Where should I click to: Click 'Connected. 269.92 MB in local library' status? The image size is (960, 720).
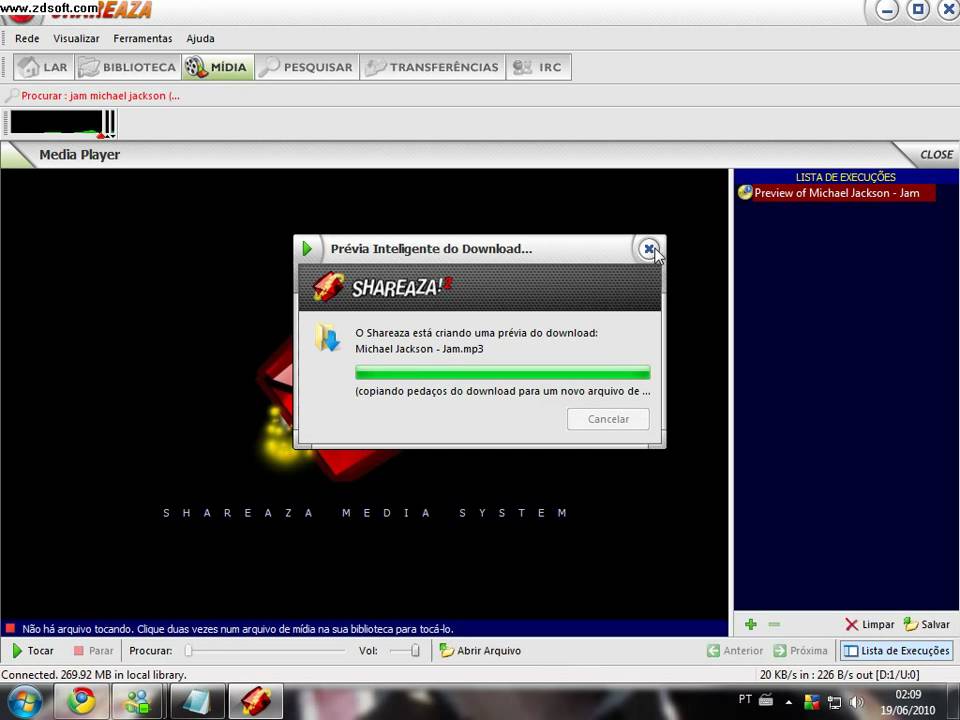tap(94, 675)
